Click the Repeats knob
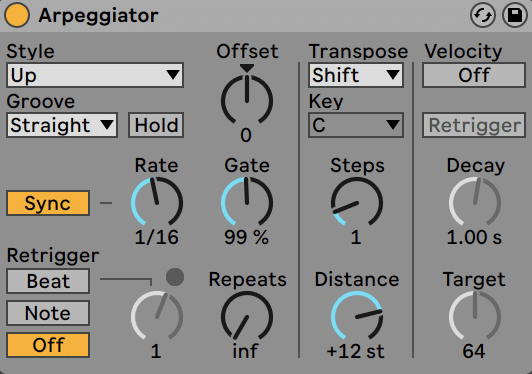The height and width of the screenshot is (374, 532). tap(247, 316)
